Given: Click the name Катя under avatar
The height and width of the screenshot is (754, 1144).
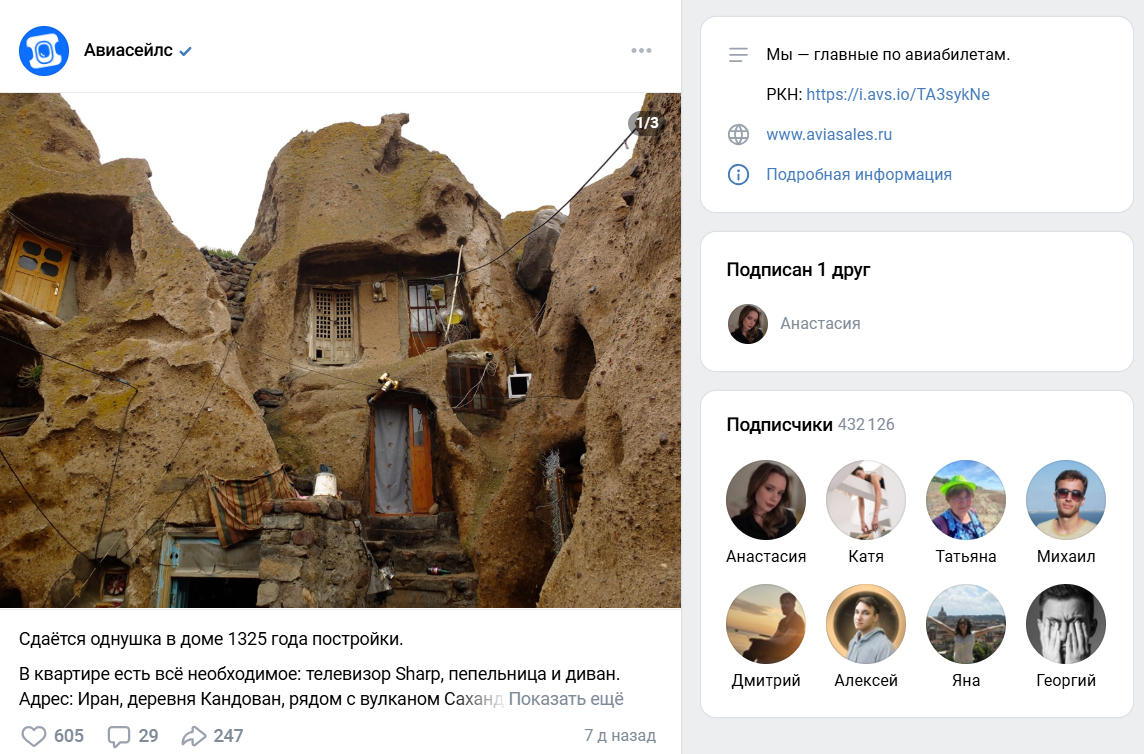Looking at the screenshot, I should (866, 556).
